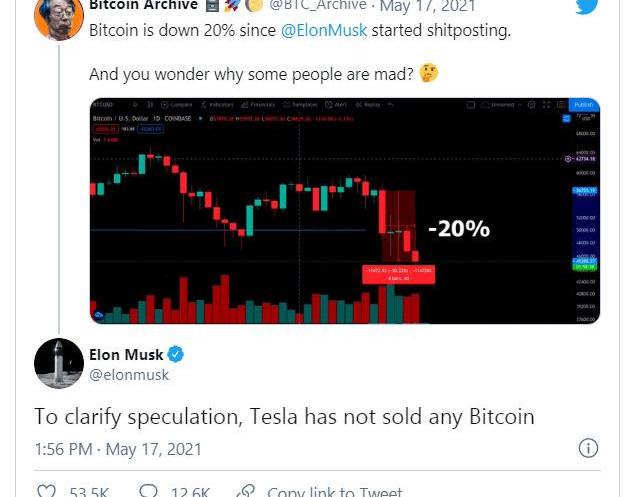
Task: Click the reply speech bubble icon
Action: click(x=149, y=492)
